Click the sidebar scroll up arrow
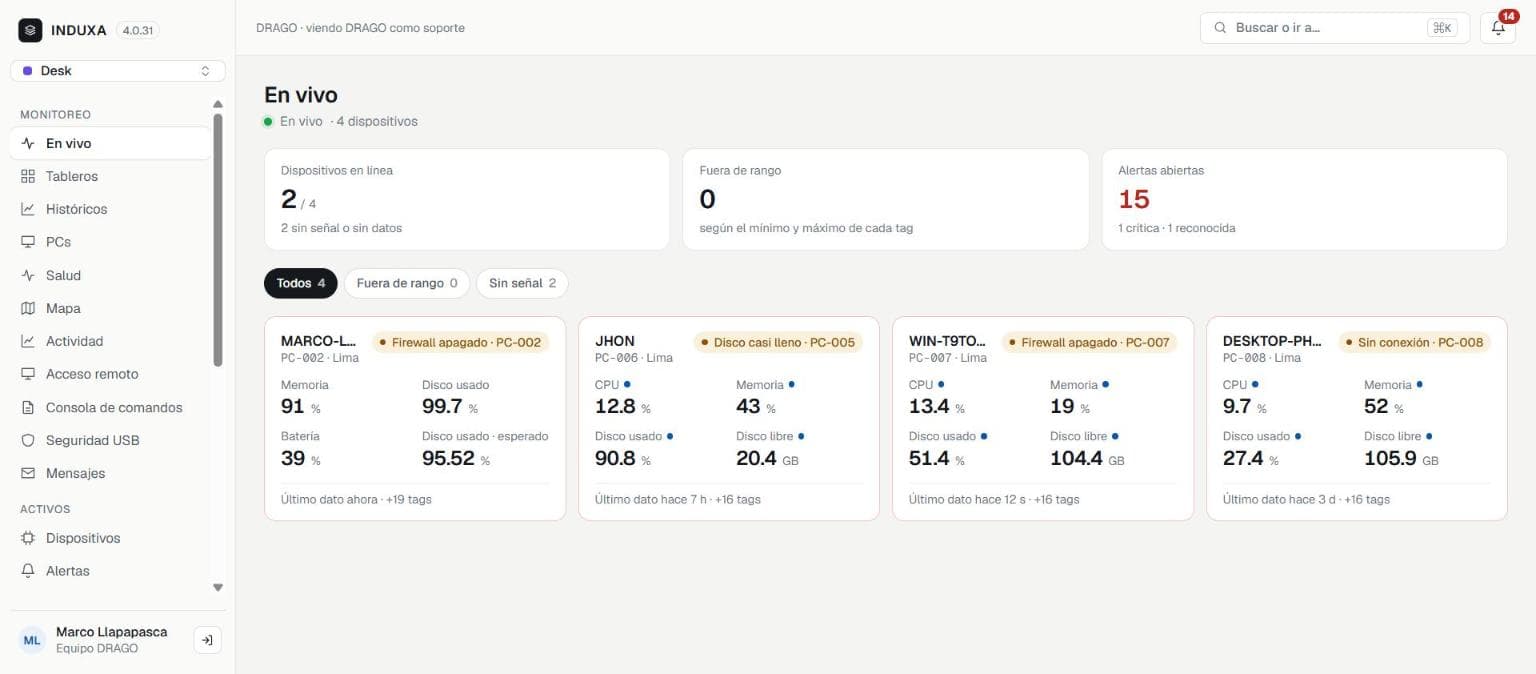Viewport: 1536px width, 674px height. pyautogui.click(x=218, y=104)
